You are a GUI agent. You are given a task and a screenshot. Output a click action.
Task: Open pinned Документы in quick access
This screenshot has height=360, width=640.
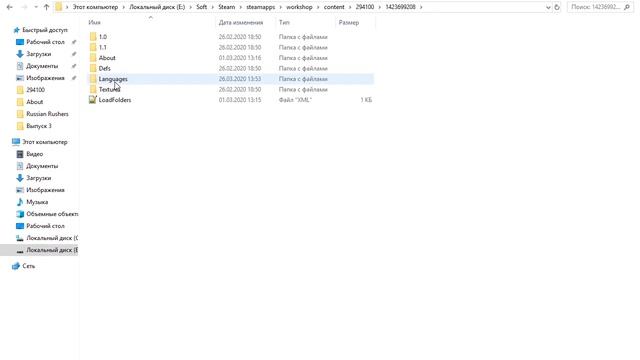(x=42, y=66)
